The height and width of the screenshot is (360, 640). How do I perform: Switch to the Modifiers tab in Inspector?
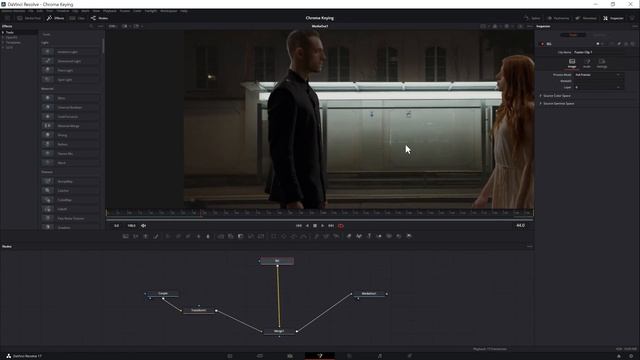pos(599,35)
